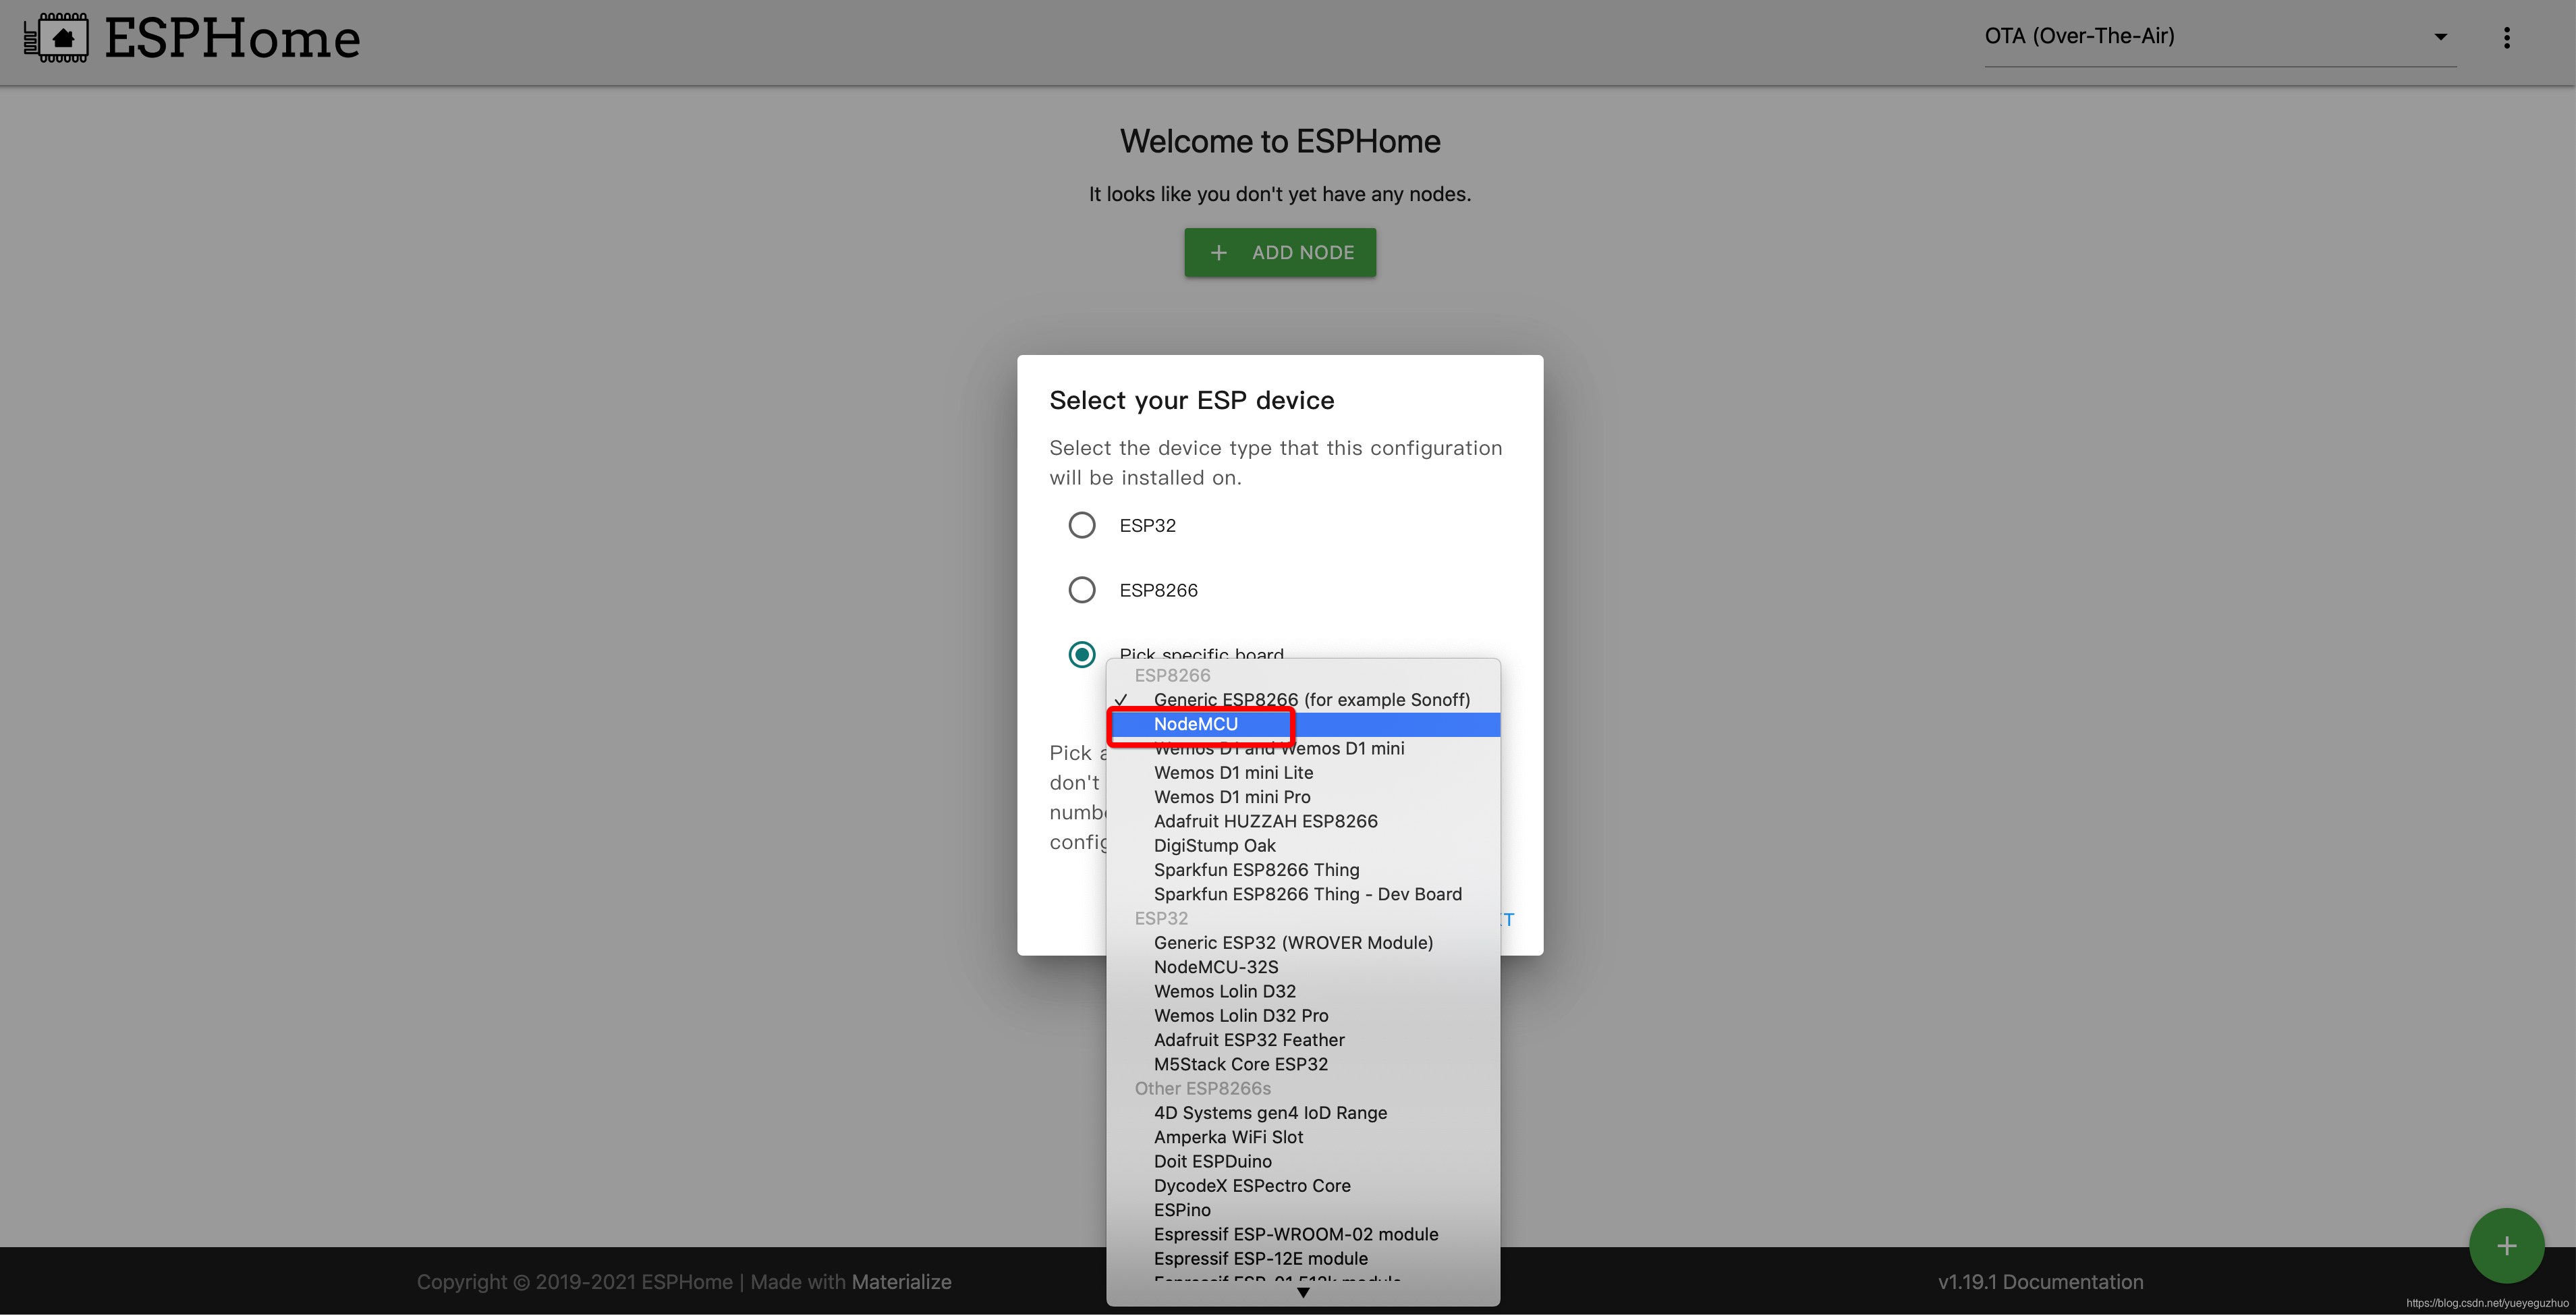Viewport: 2576px width, 1316px height.
Task: Click the ESPHome title text
Action: 232,39
